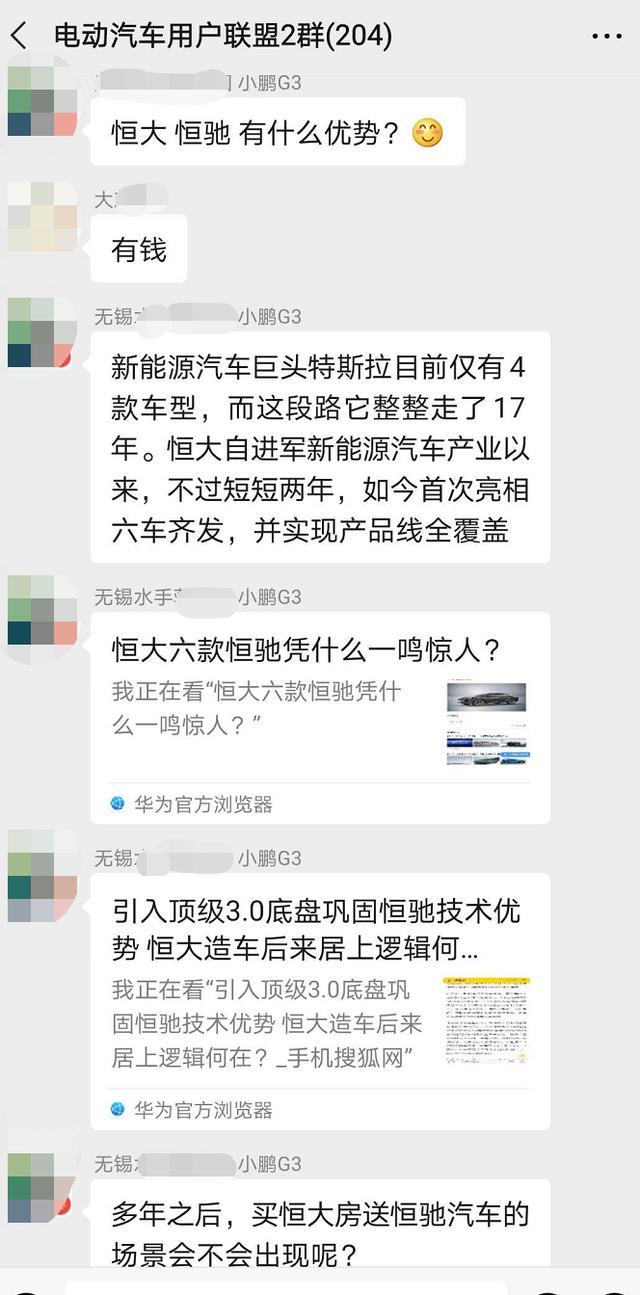Open the 恒大六款恒驰凭什么一鸣惊人 shared link

[x=320, y=718]
